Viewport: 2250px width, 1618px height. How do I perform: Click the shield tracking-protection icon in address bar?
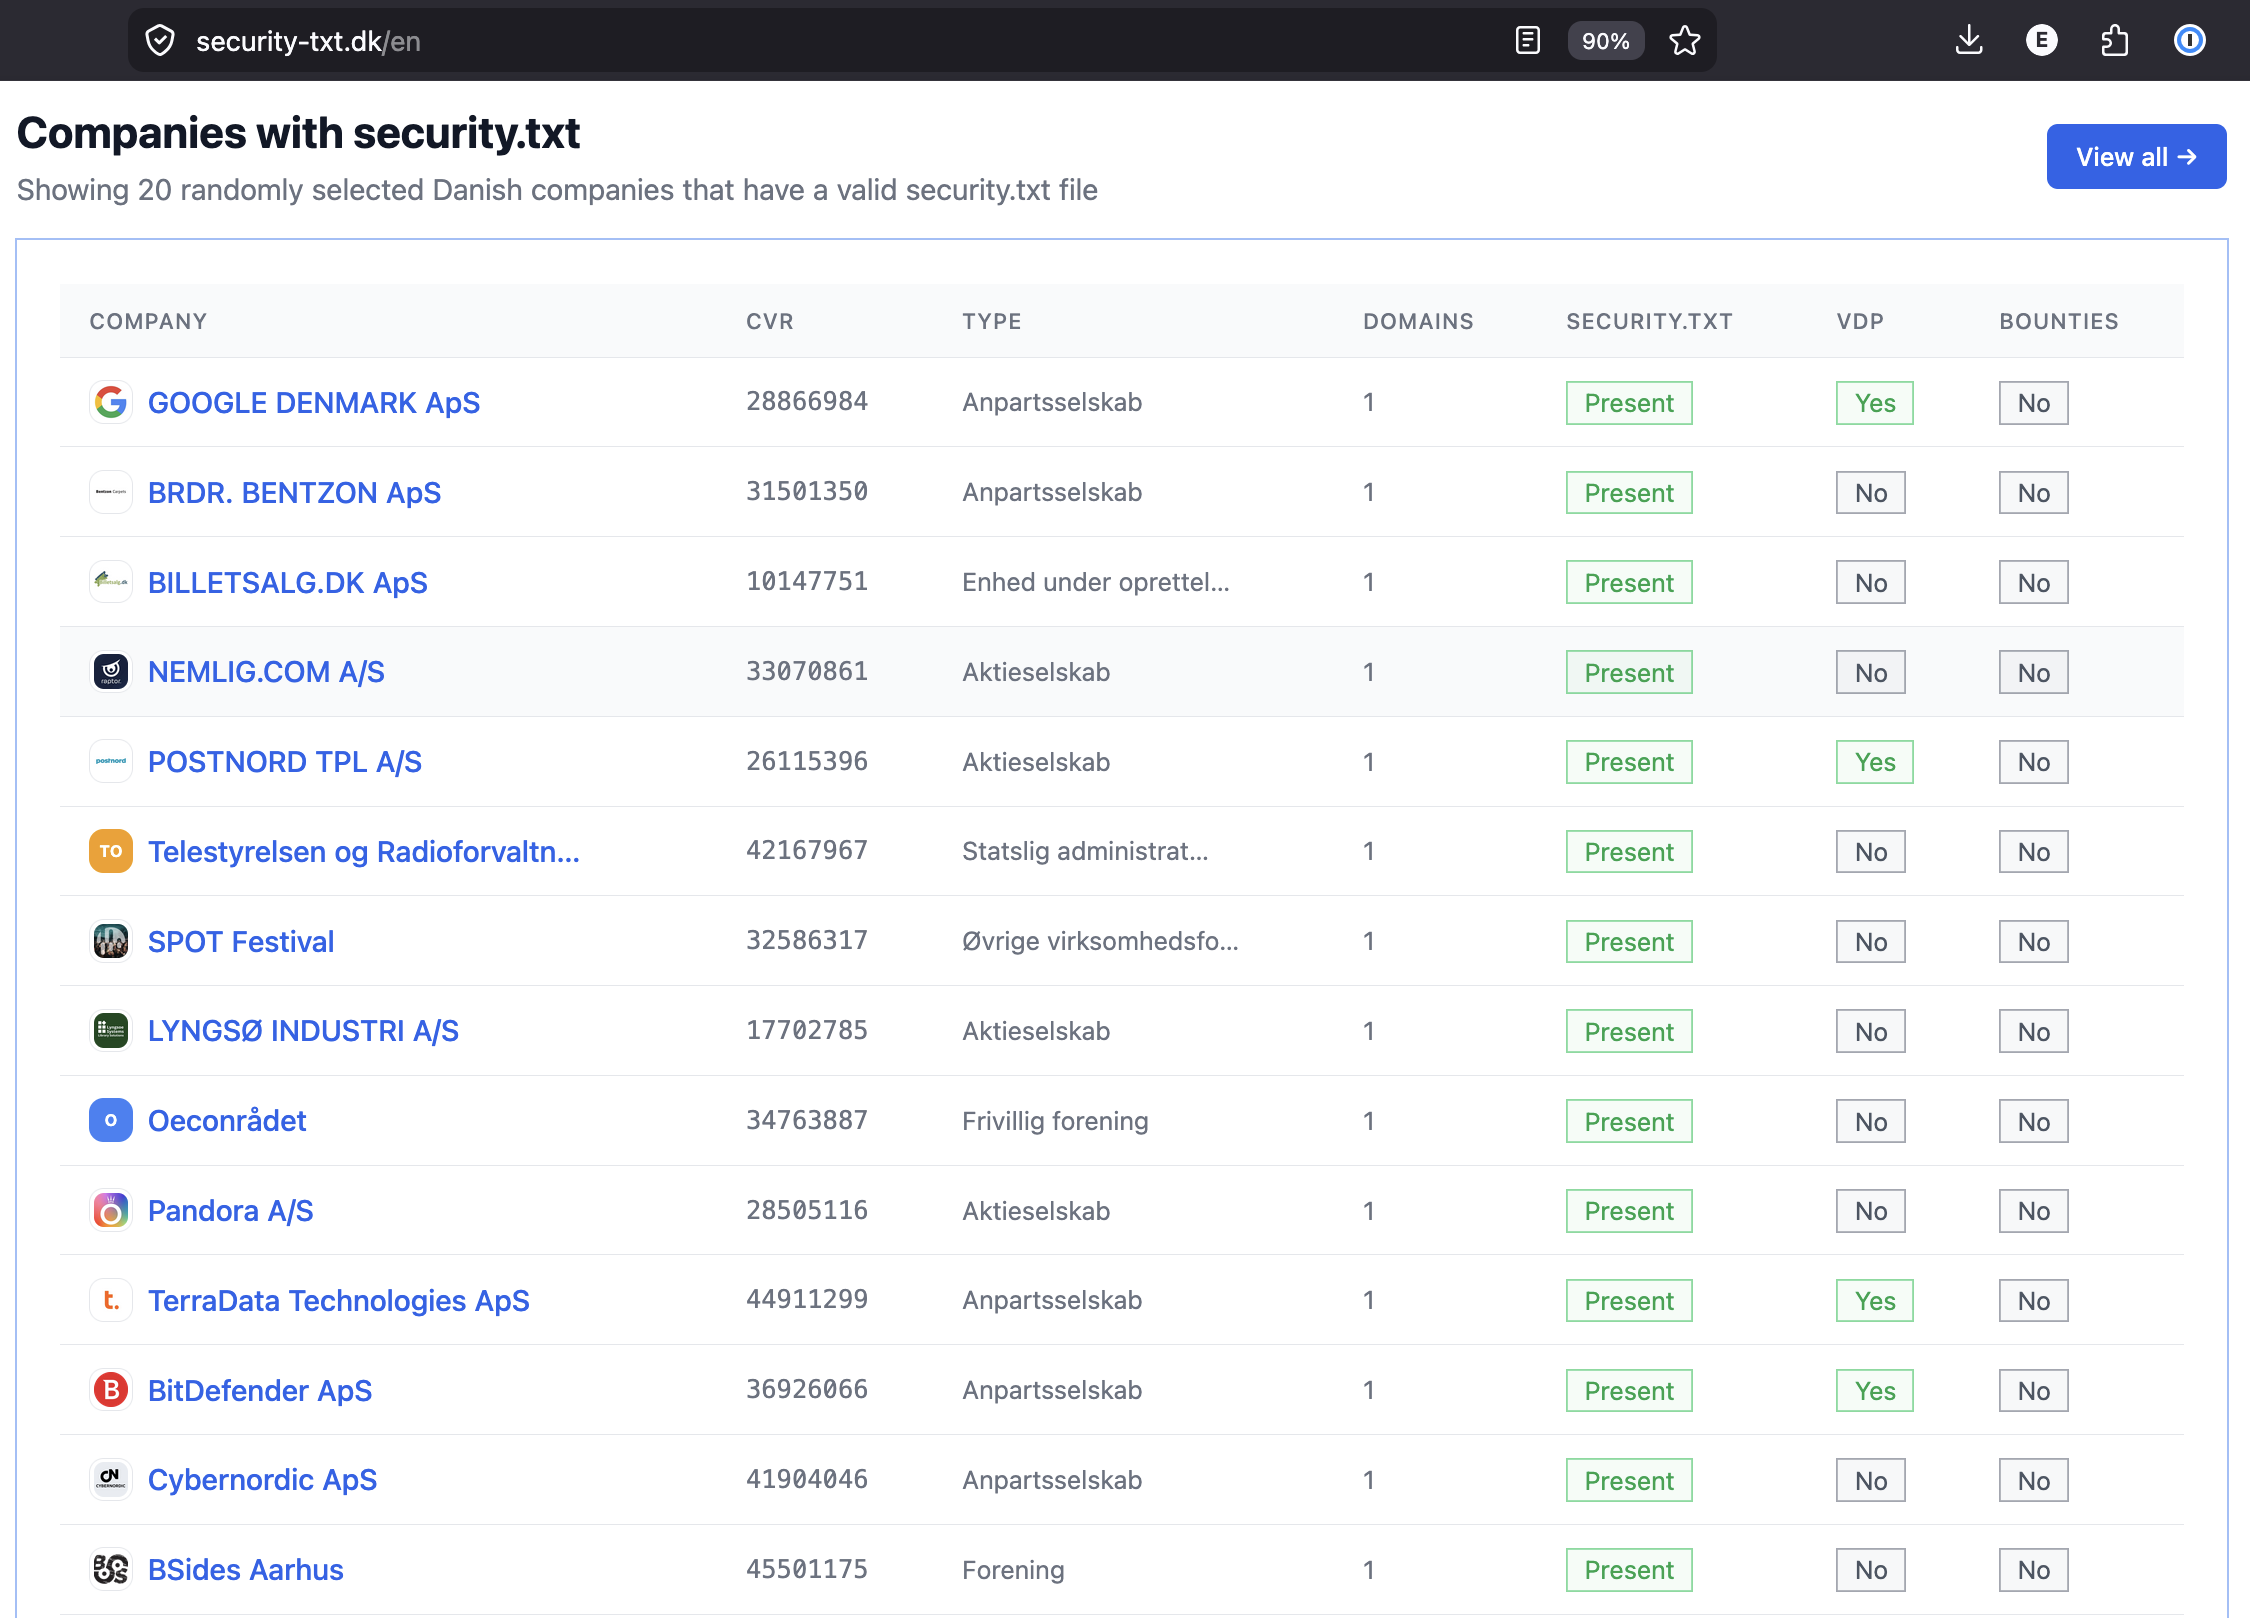tap(160, 41)
